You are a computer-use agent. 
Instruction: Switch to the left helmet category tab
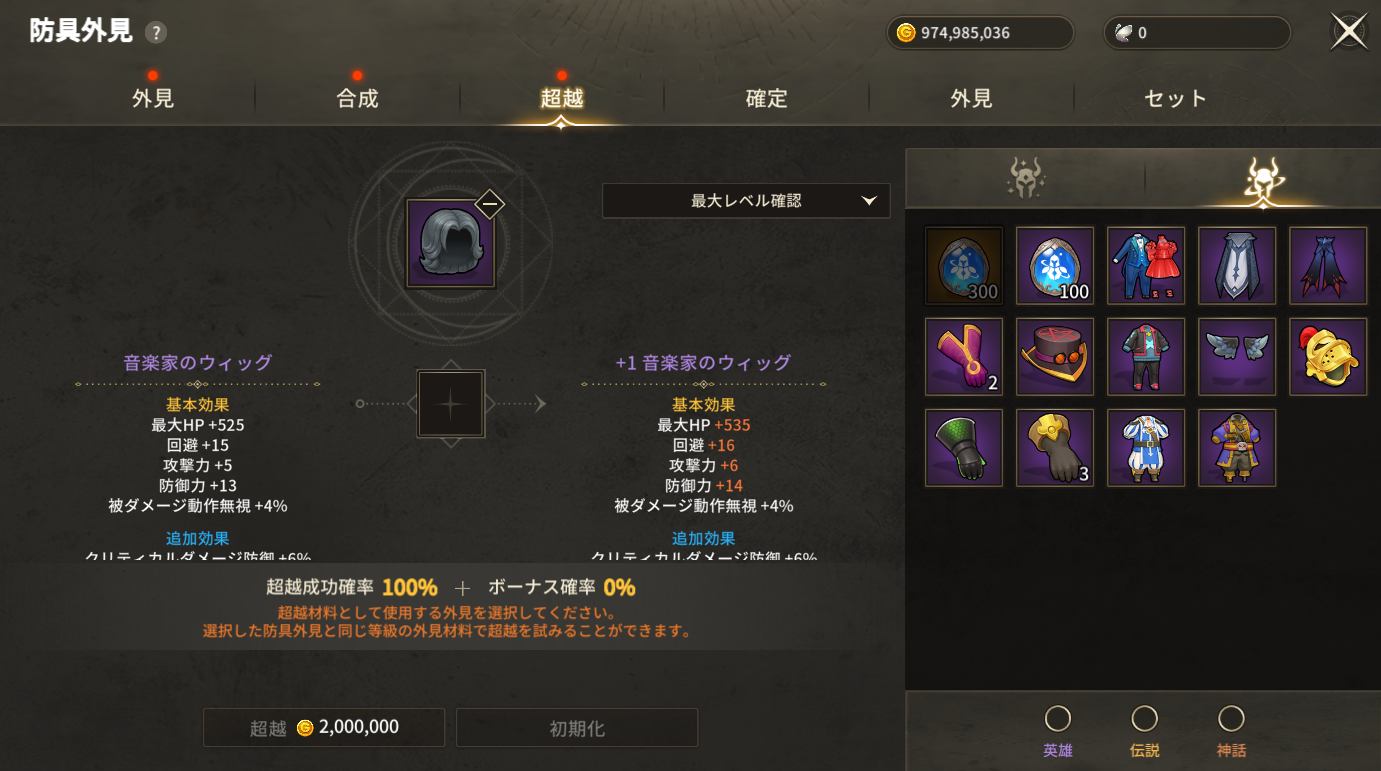tap(1025, 178)
